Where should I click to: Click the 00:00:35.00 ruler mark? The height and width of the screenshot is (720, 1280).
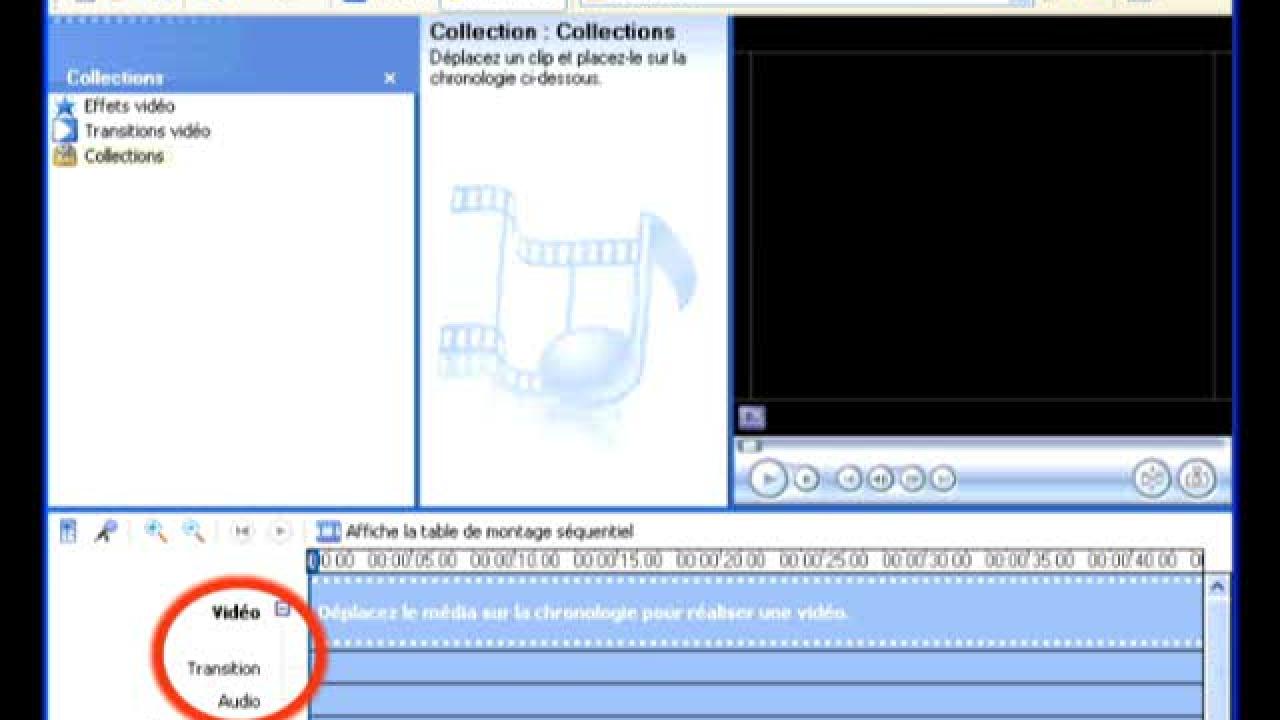tap(1030, 561)
